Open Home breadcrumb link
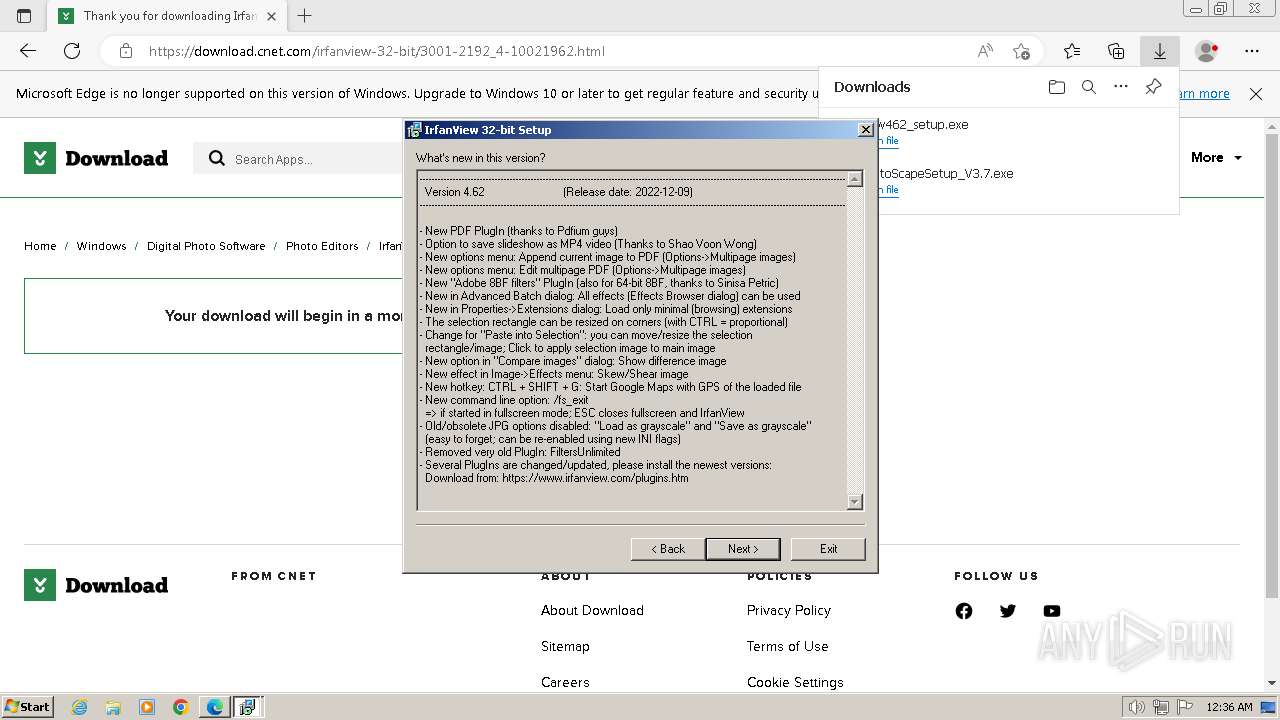This screenshot has height=720, width=1280. coord(40,246)
